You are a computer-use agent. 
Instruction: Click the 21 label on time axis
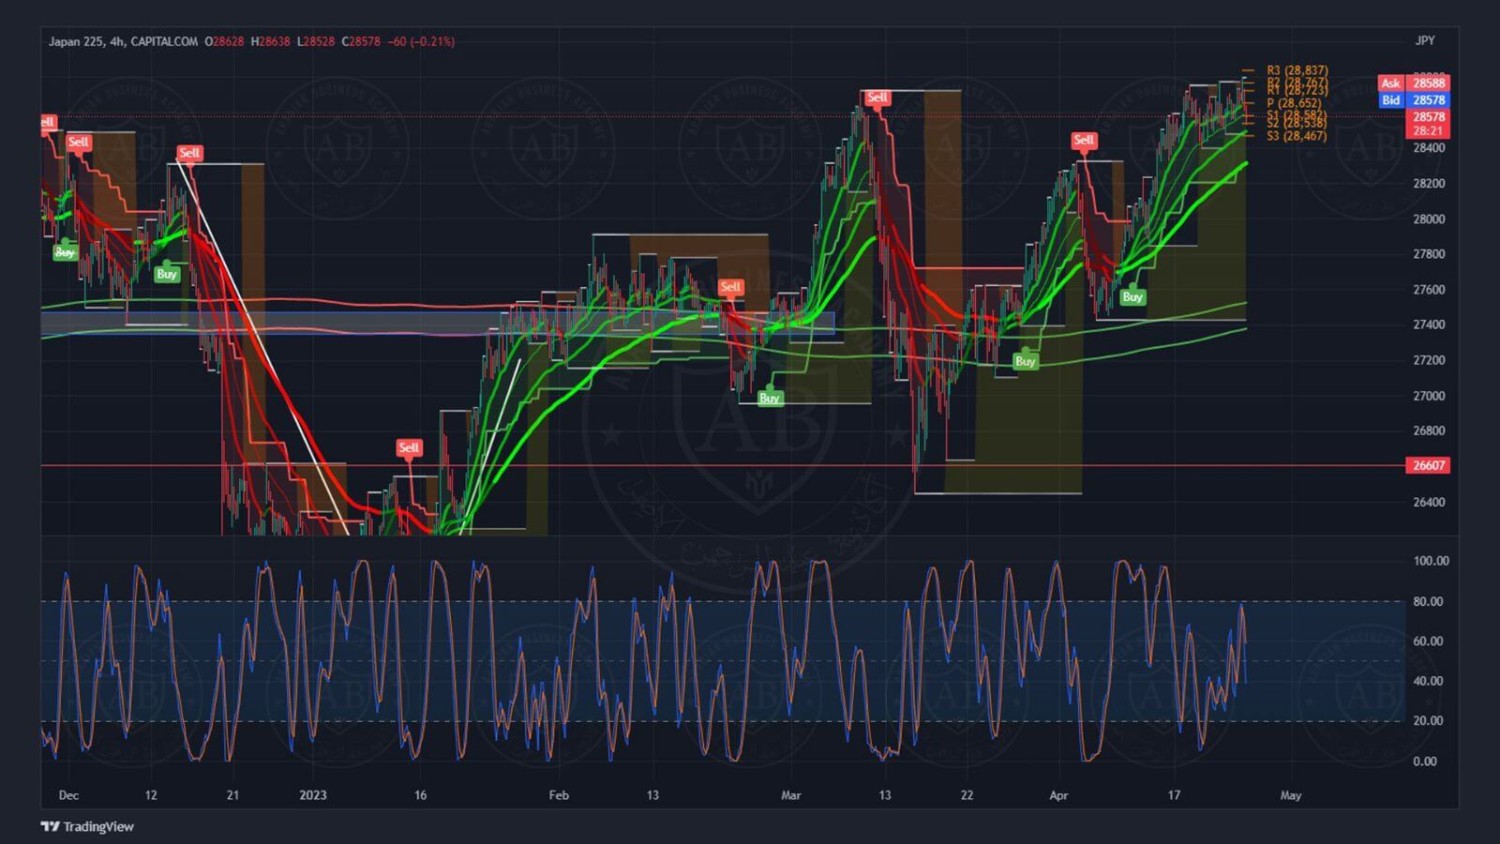tap(232, 796)
